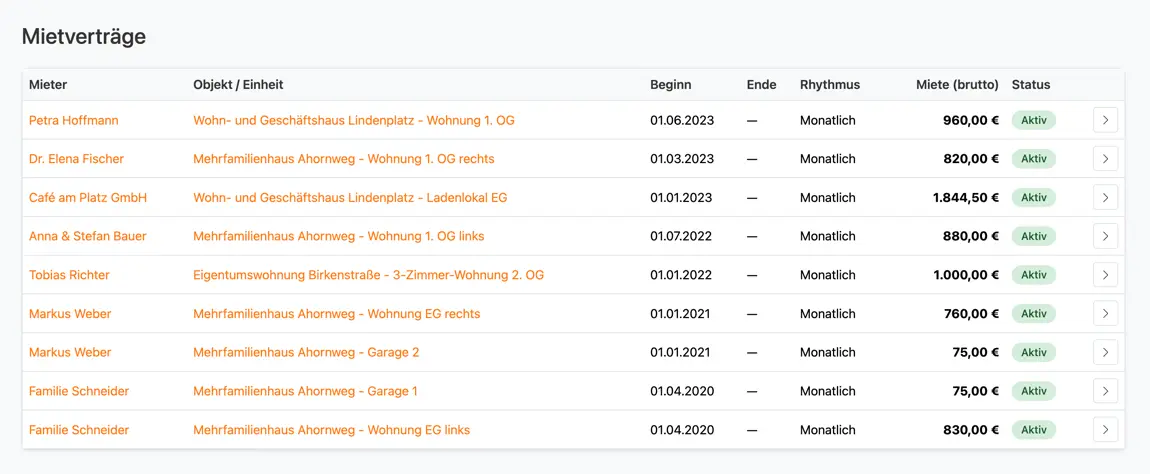
Task: Open details arrow for Café am Platz GmbH
Action: pyautogui.click(x=1105, y=198)
